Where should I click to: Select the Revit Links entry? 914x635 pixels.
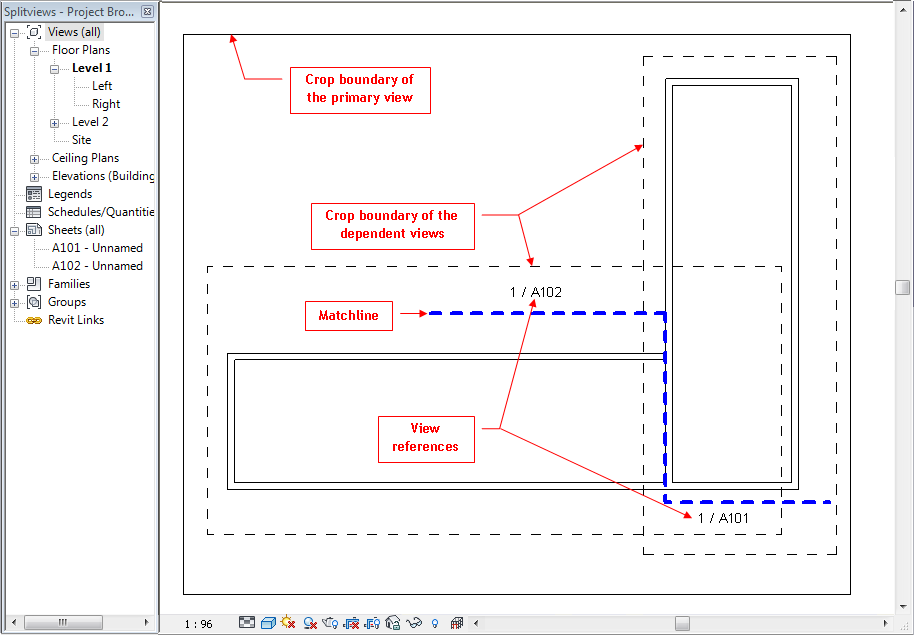[x=76, y=320]
